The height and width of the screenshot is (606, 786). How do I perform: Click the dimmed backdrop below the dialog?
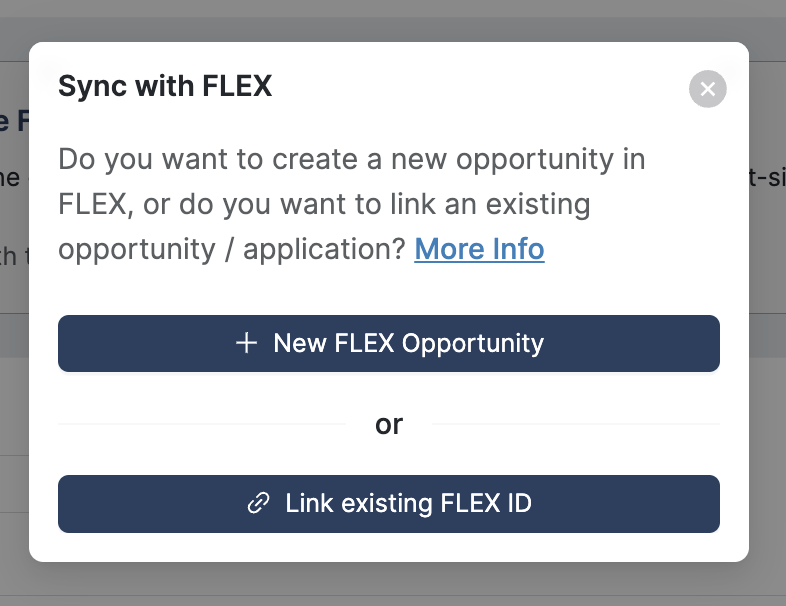click(389, 585)
